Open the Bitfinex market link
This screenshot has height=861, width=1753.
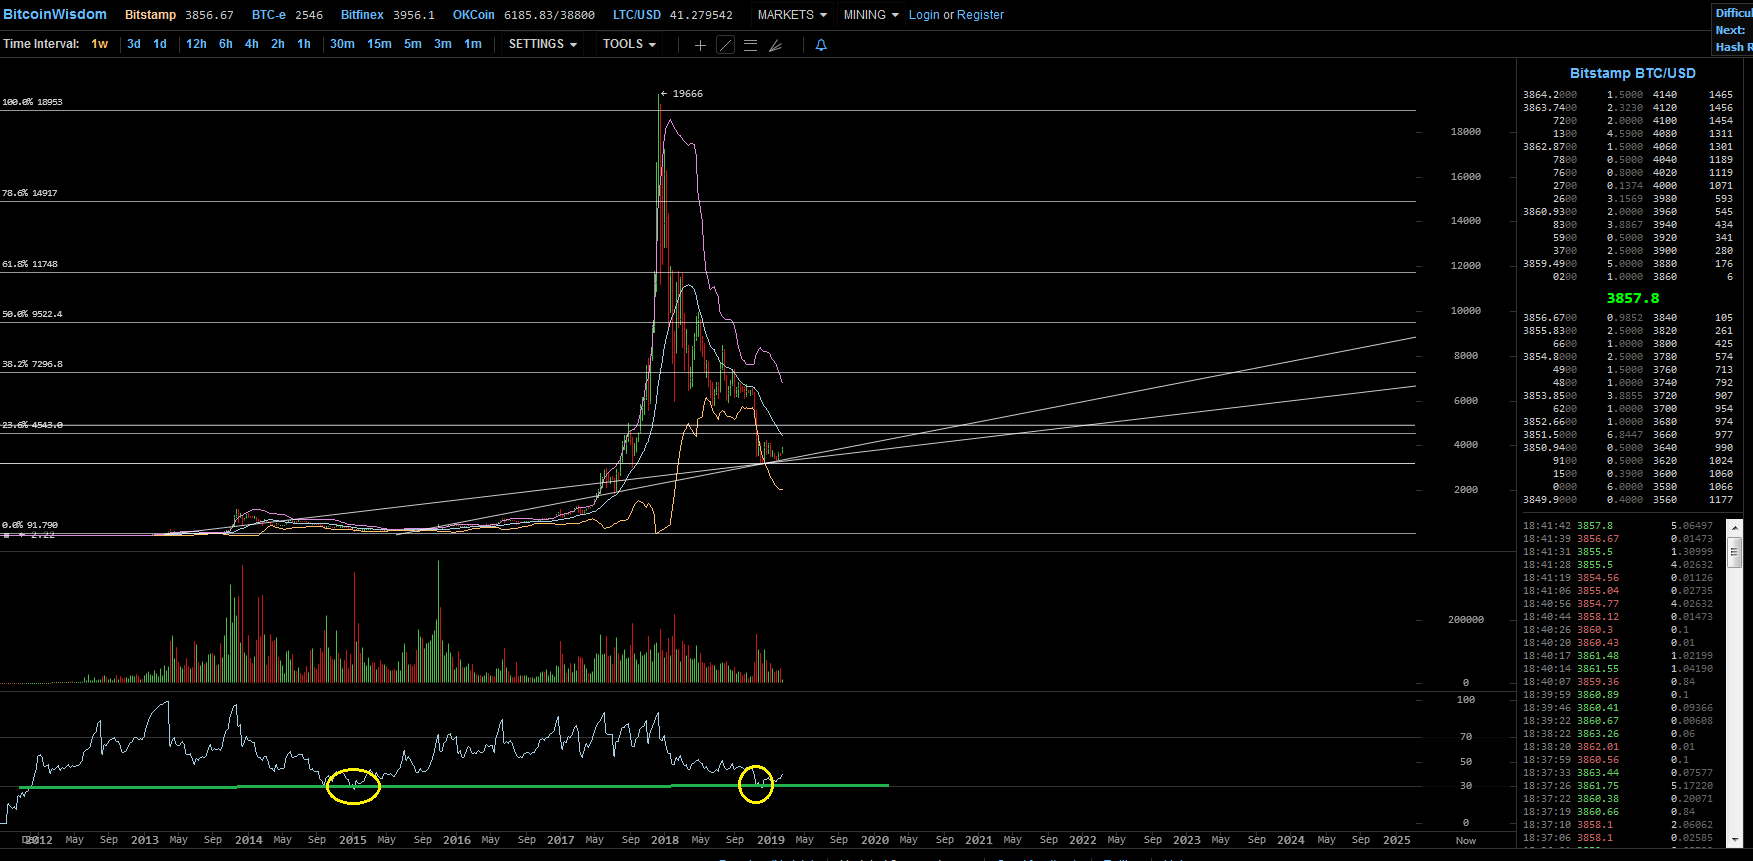[x=362, y=15]
